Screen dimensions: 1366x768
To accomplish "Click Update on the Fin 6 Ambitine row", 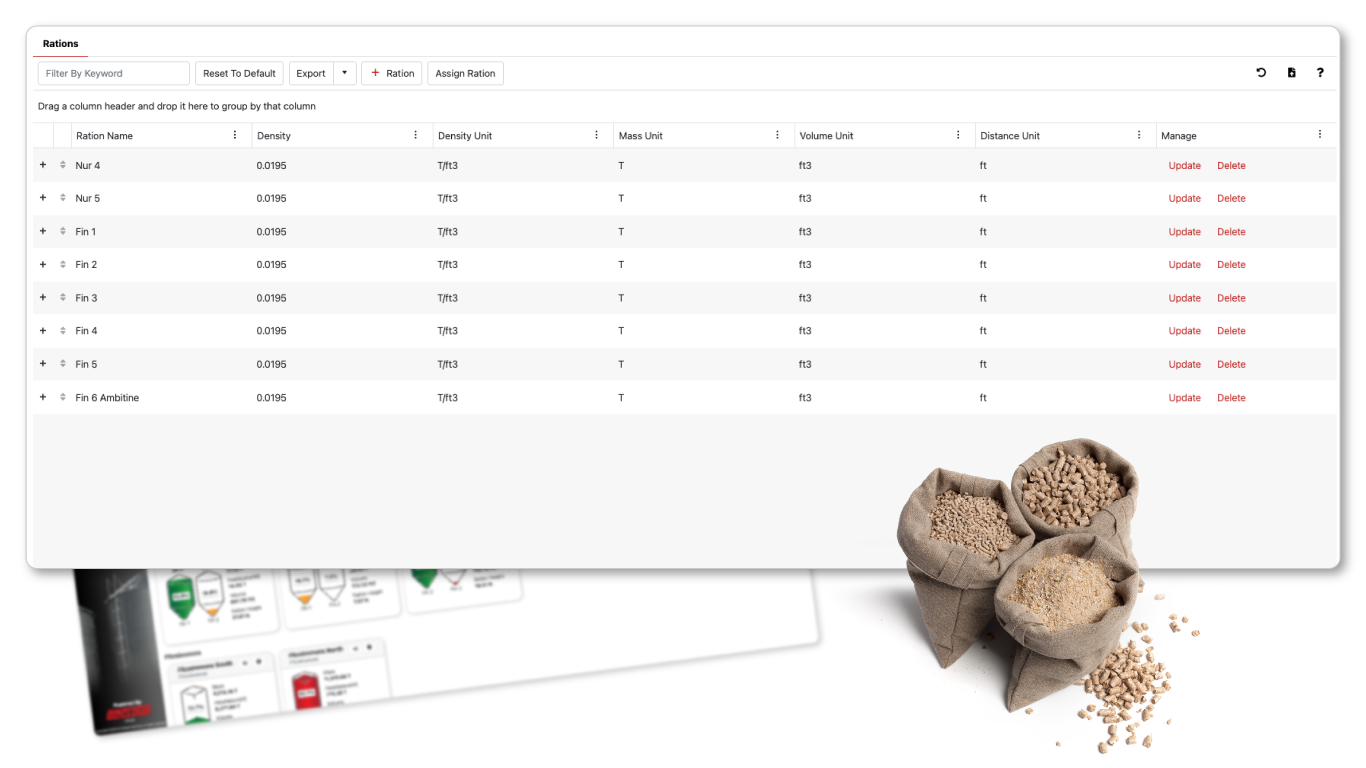I will [1184, 397].
